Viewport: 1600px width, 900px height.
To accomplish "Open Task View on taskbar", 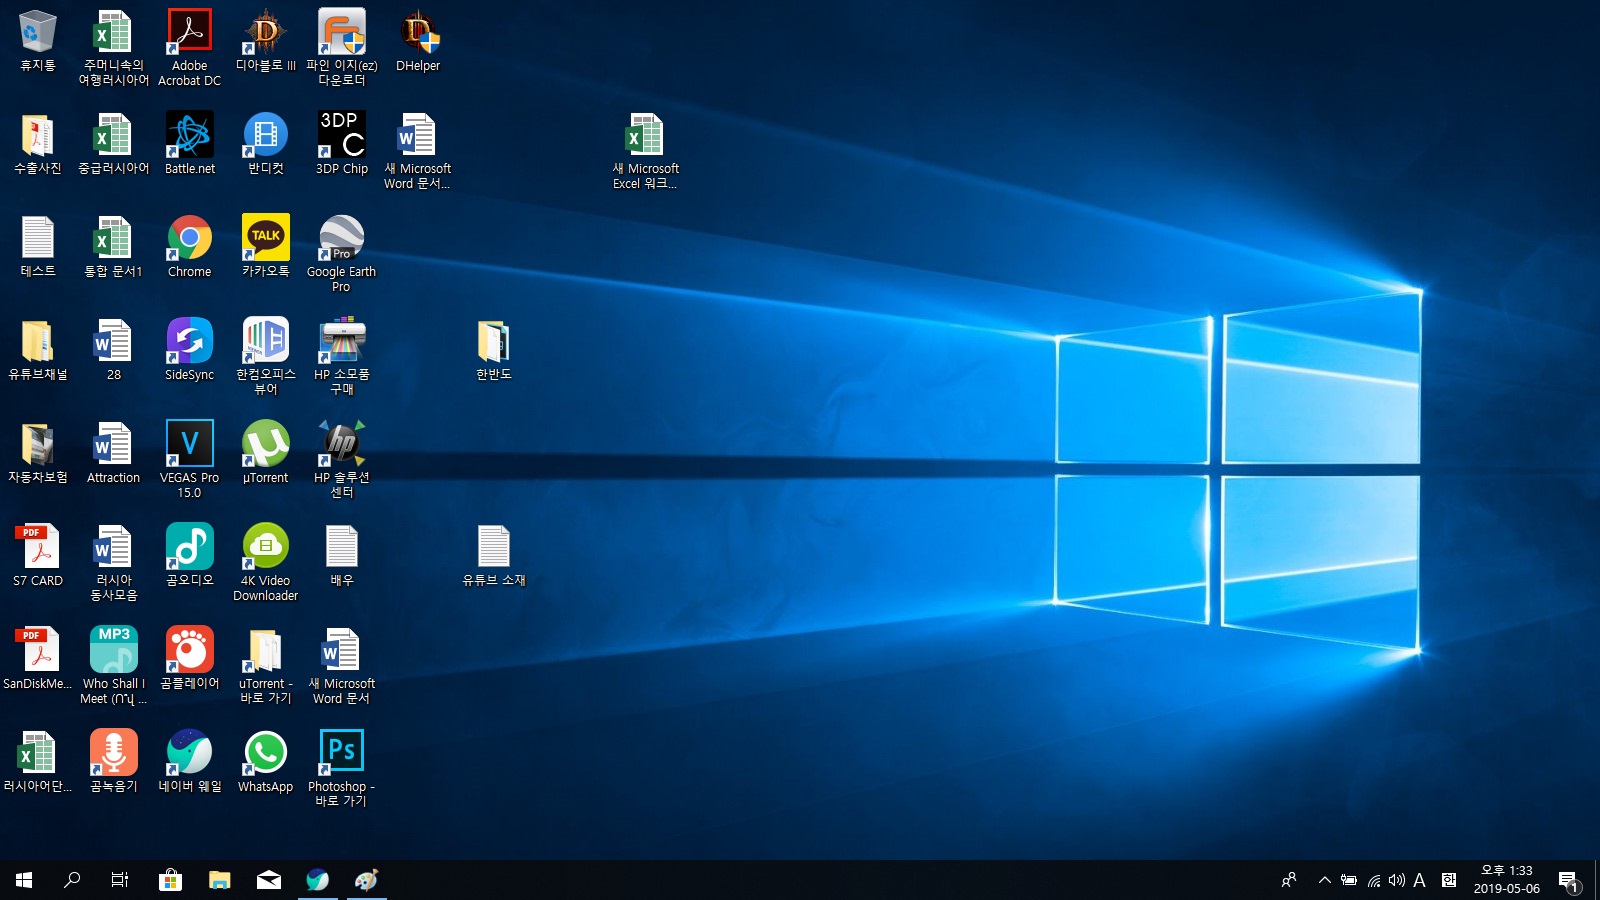I will tap(120, 880).
